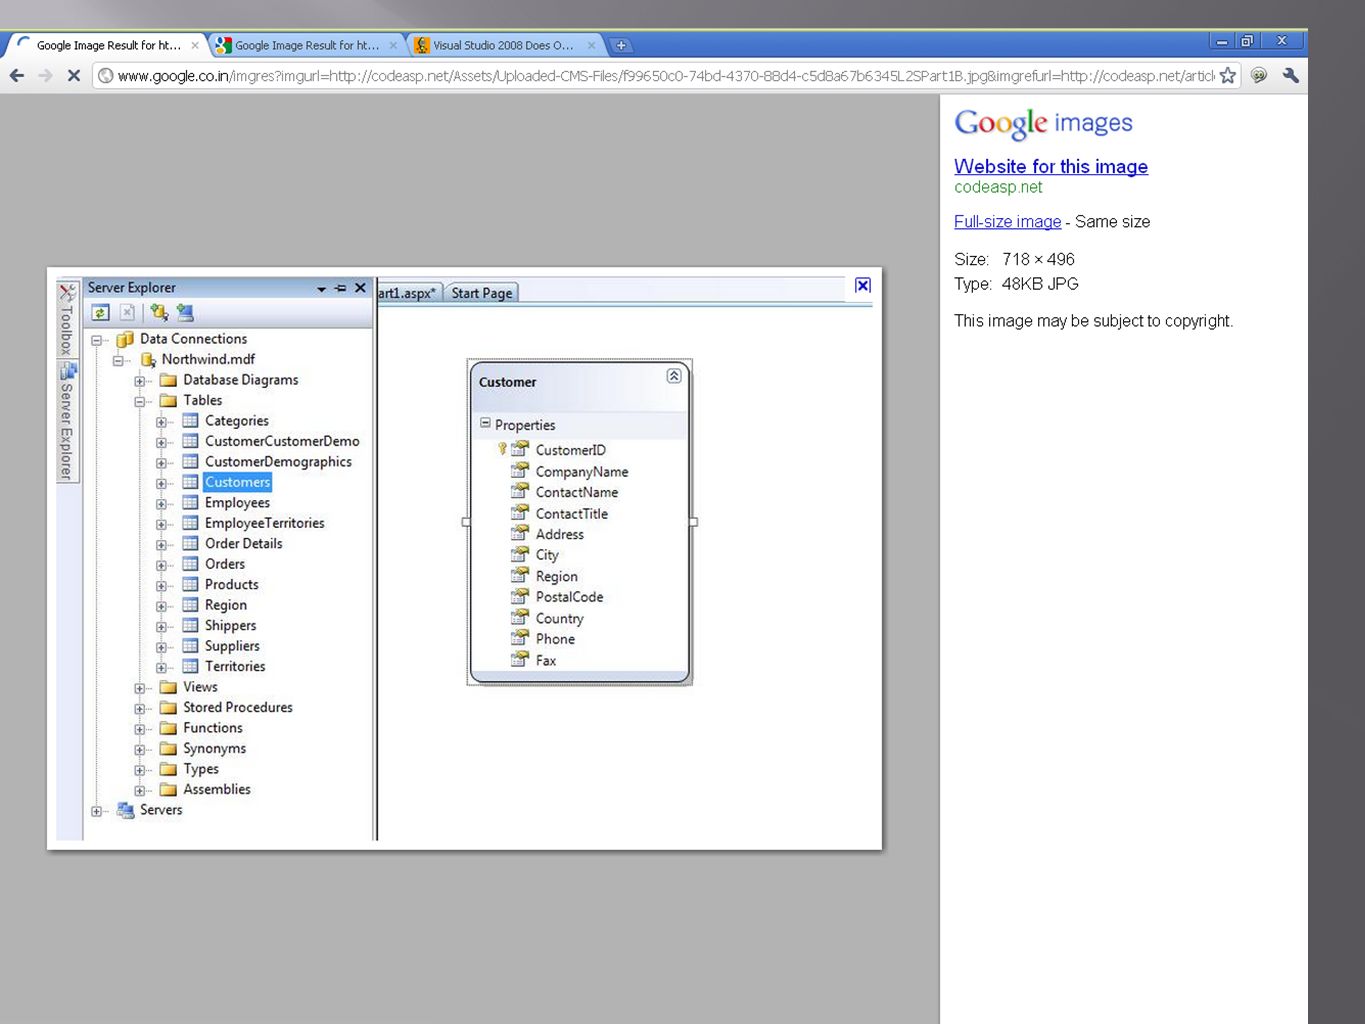
Task: Click the Customer entity title header
Action: (x=507, y=382)
